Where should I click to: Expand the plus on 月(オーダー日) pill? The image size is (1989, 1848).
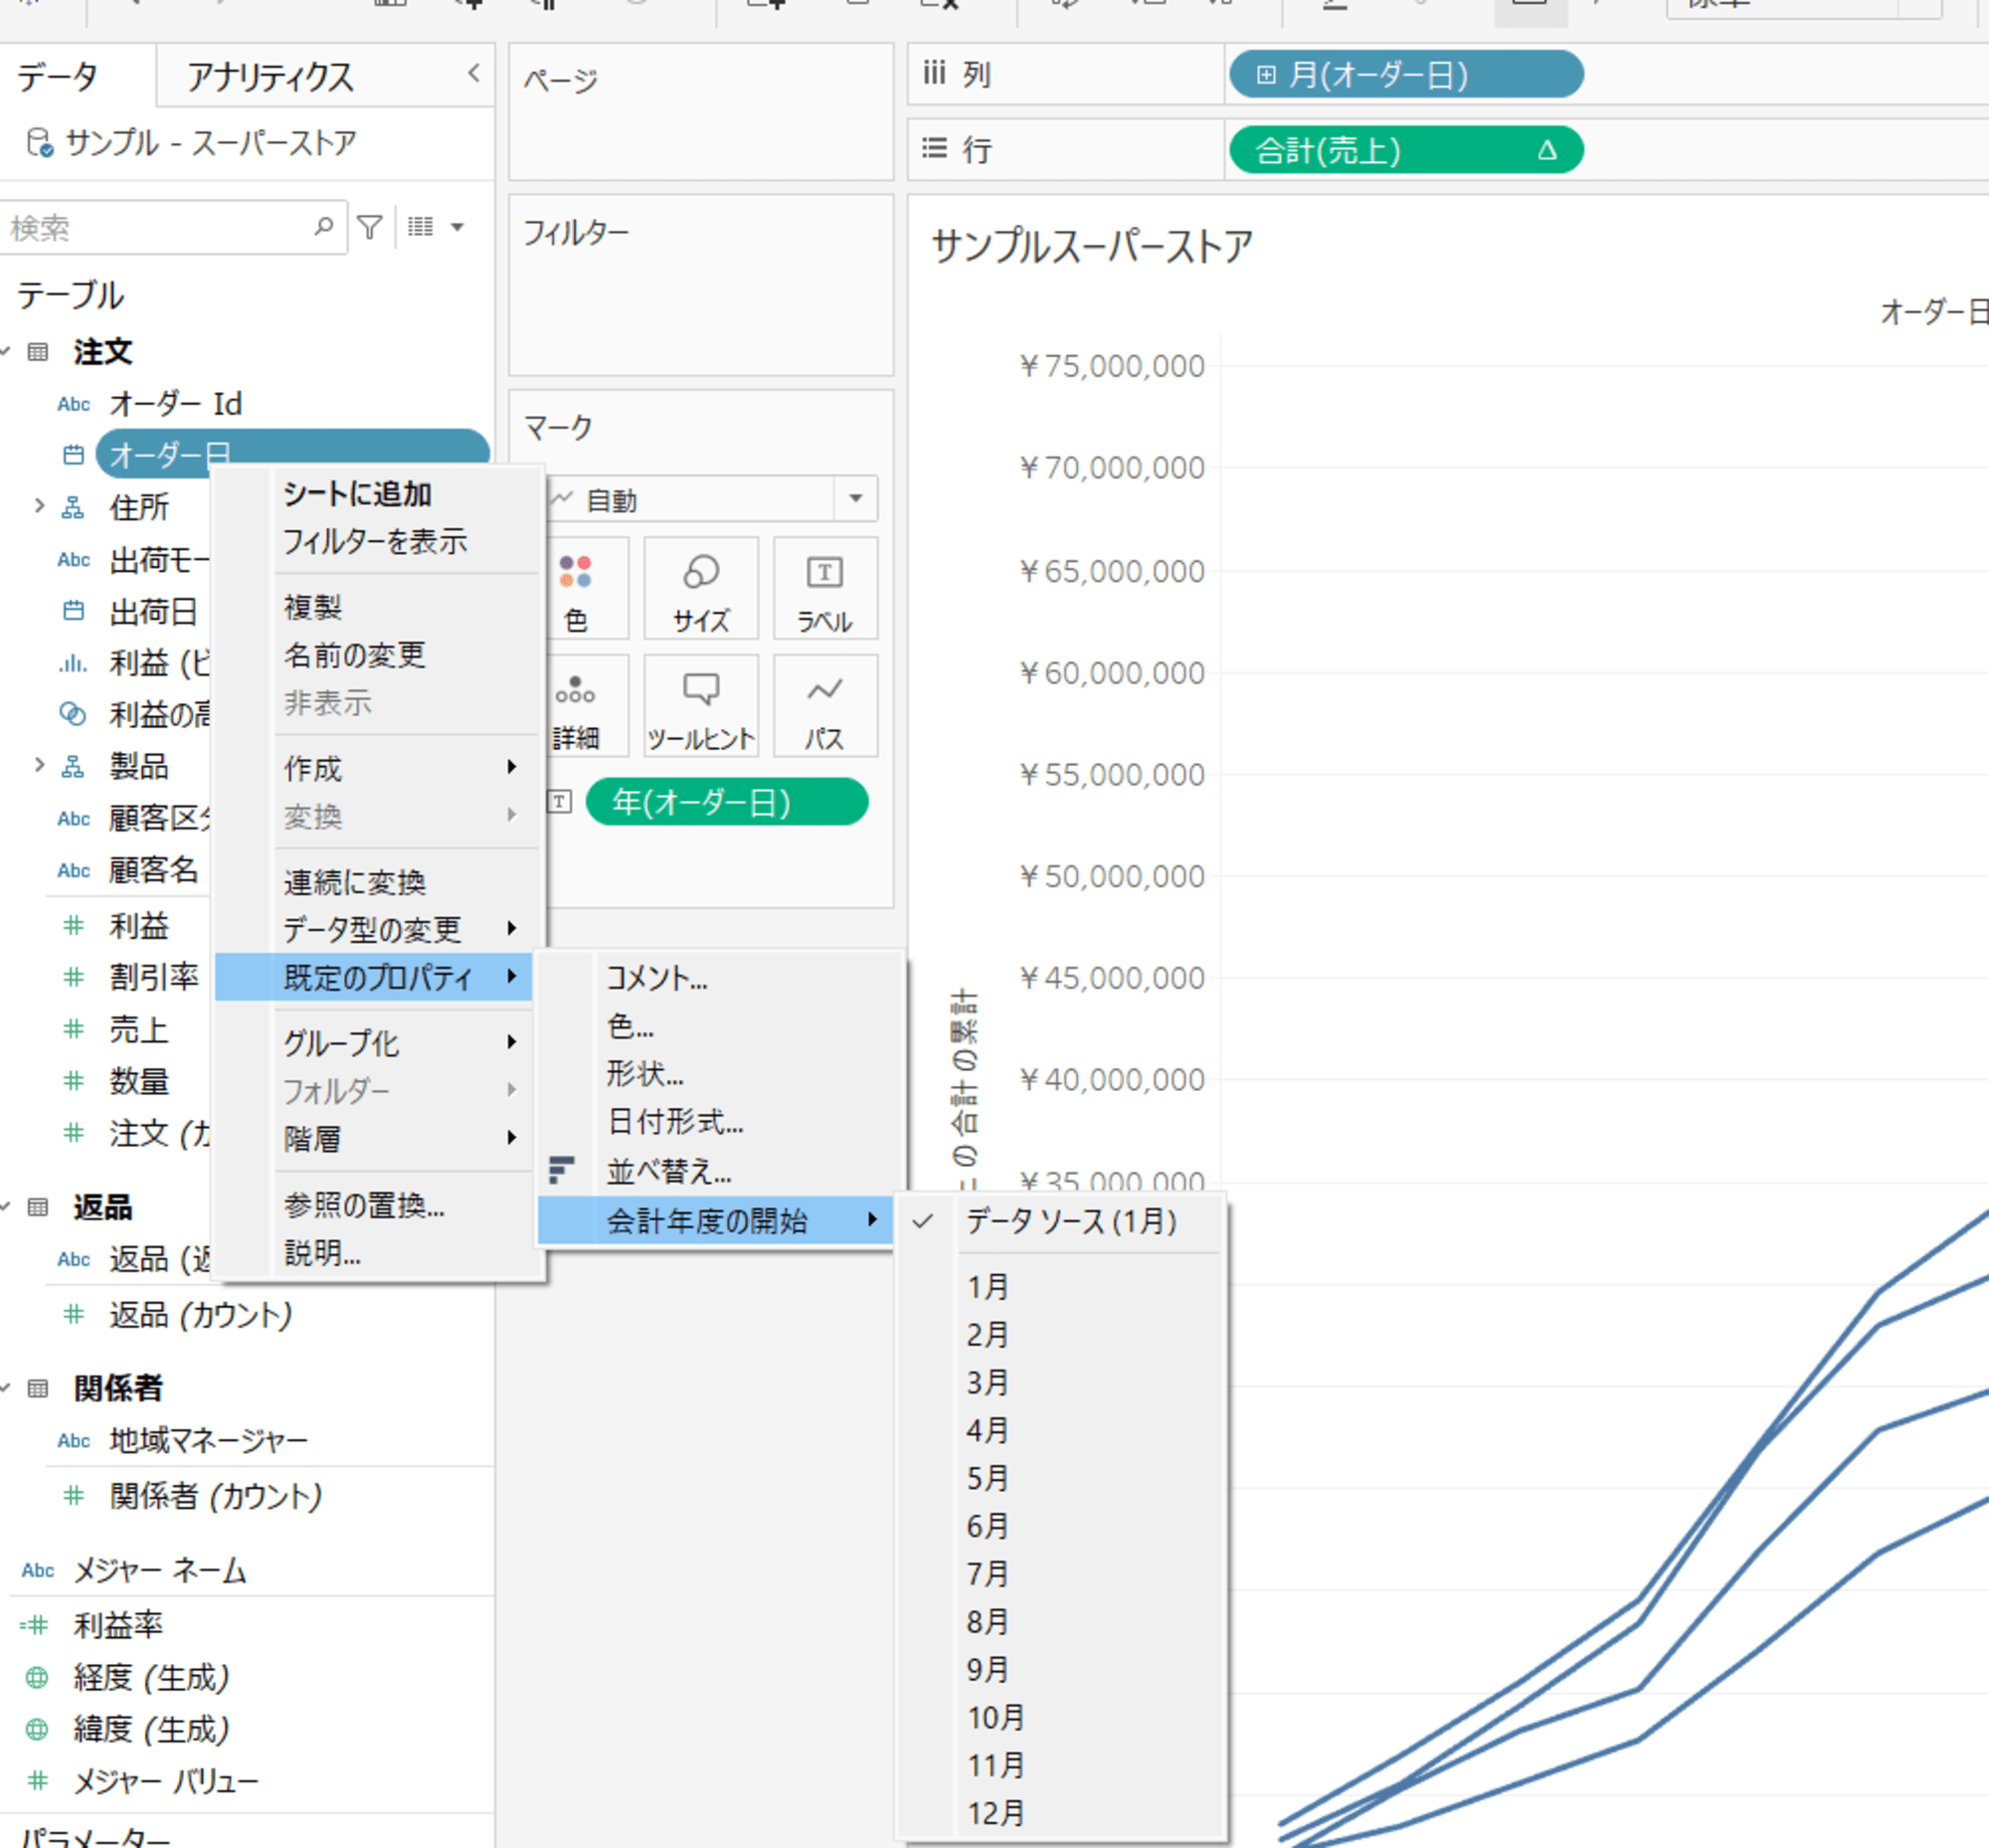[x=1266, y=75]
